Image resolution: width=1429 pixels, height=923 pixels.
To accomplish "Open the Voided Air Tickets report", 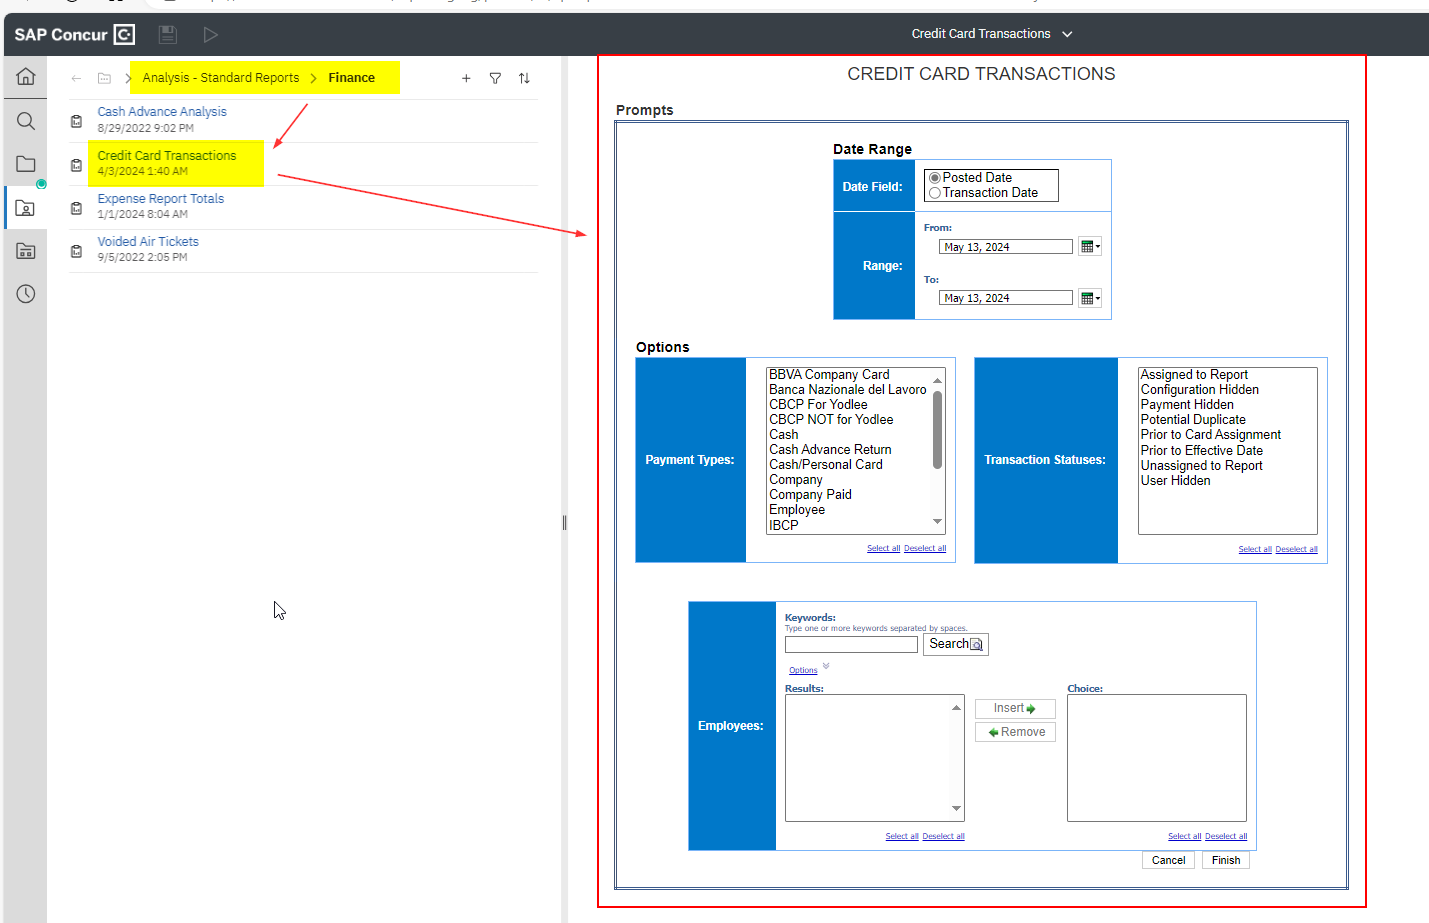I will 148,242.
